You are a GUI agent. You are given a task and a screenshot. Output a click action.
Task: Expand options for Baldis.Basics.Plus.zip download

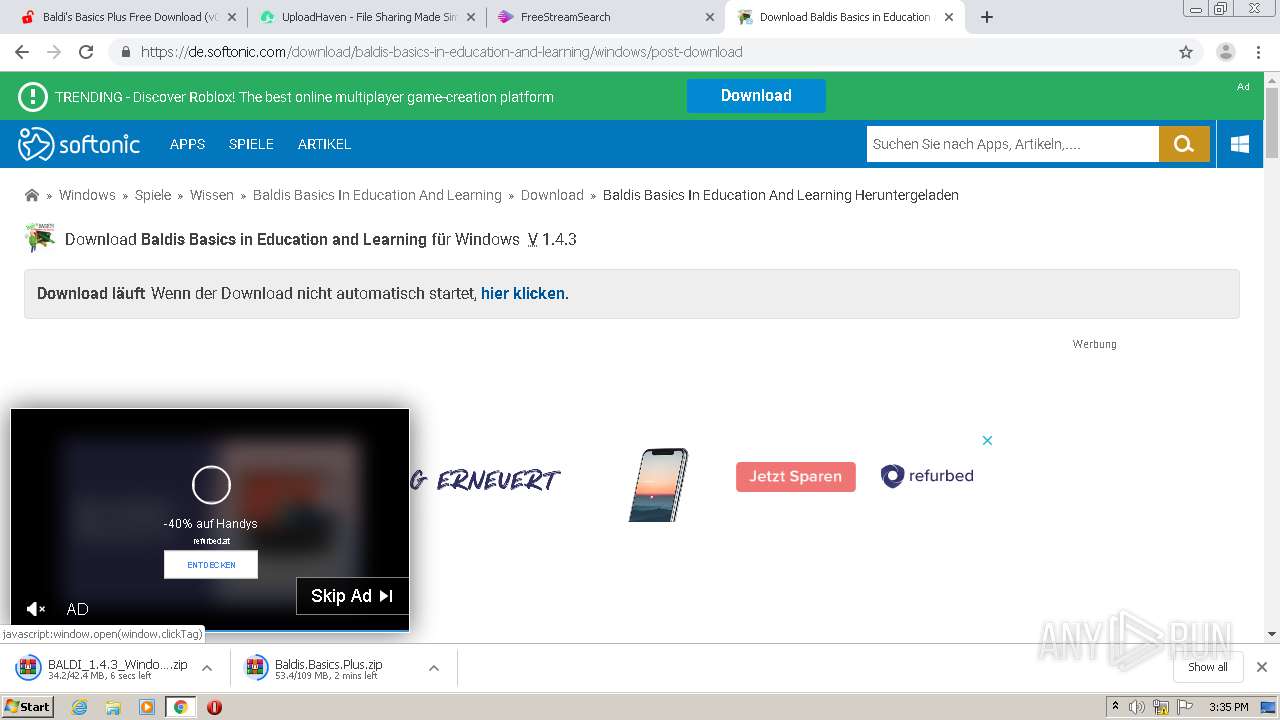point(434,668)
